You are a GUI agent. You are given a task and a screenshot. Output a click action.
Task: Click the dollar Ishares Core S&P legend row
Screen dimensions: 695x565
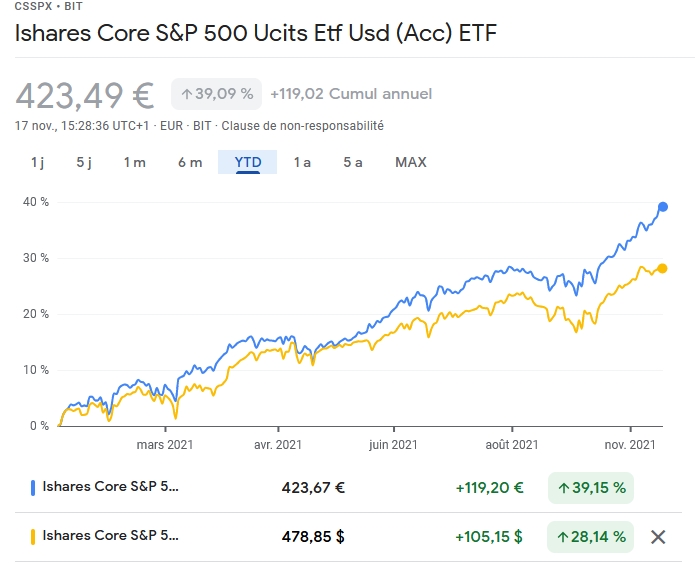click(112, 537)
